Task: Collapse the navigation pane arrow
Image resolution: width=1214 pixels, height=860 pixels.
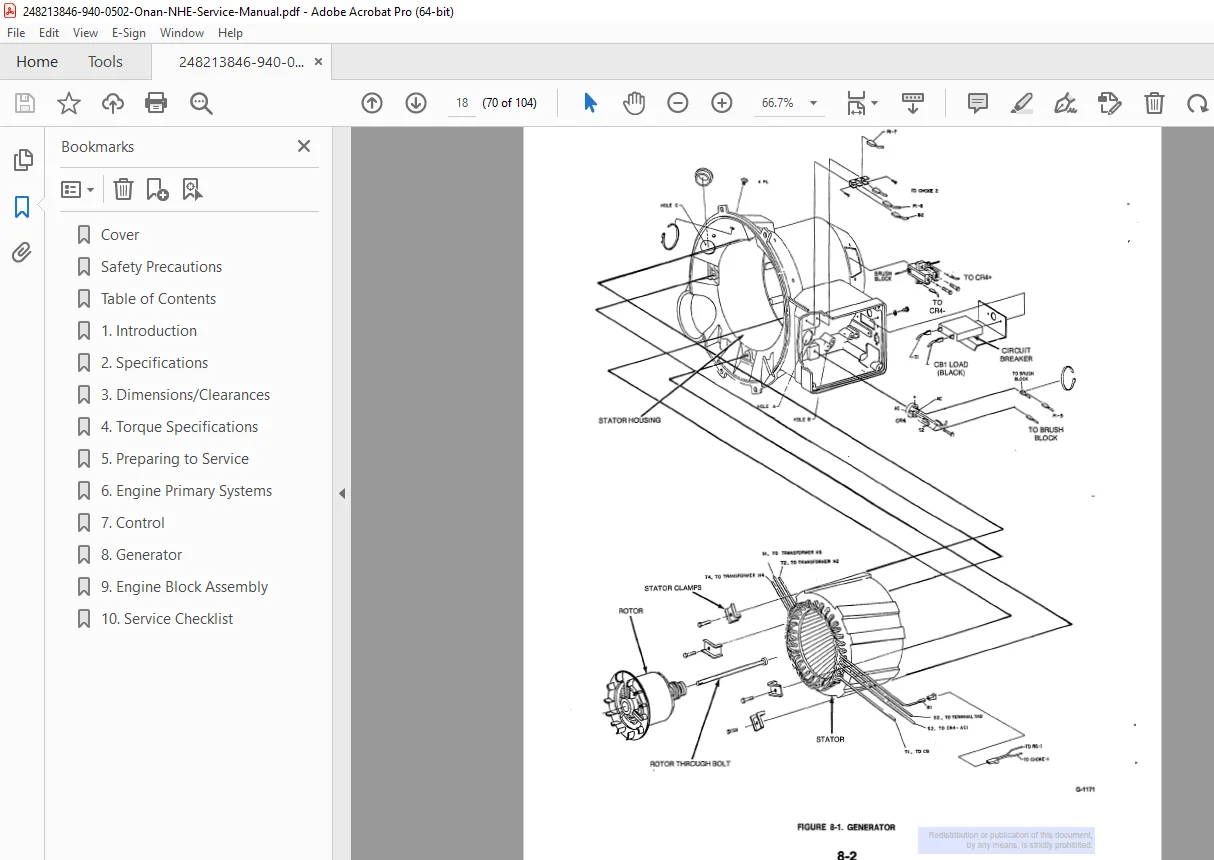Action: [342, 493]
